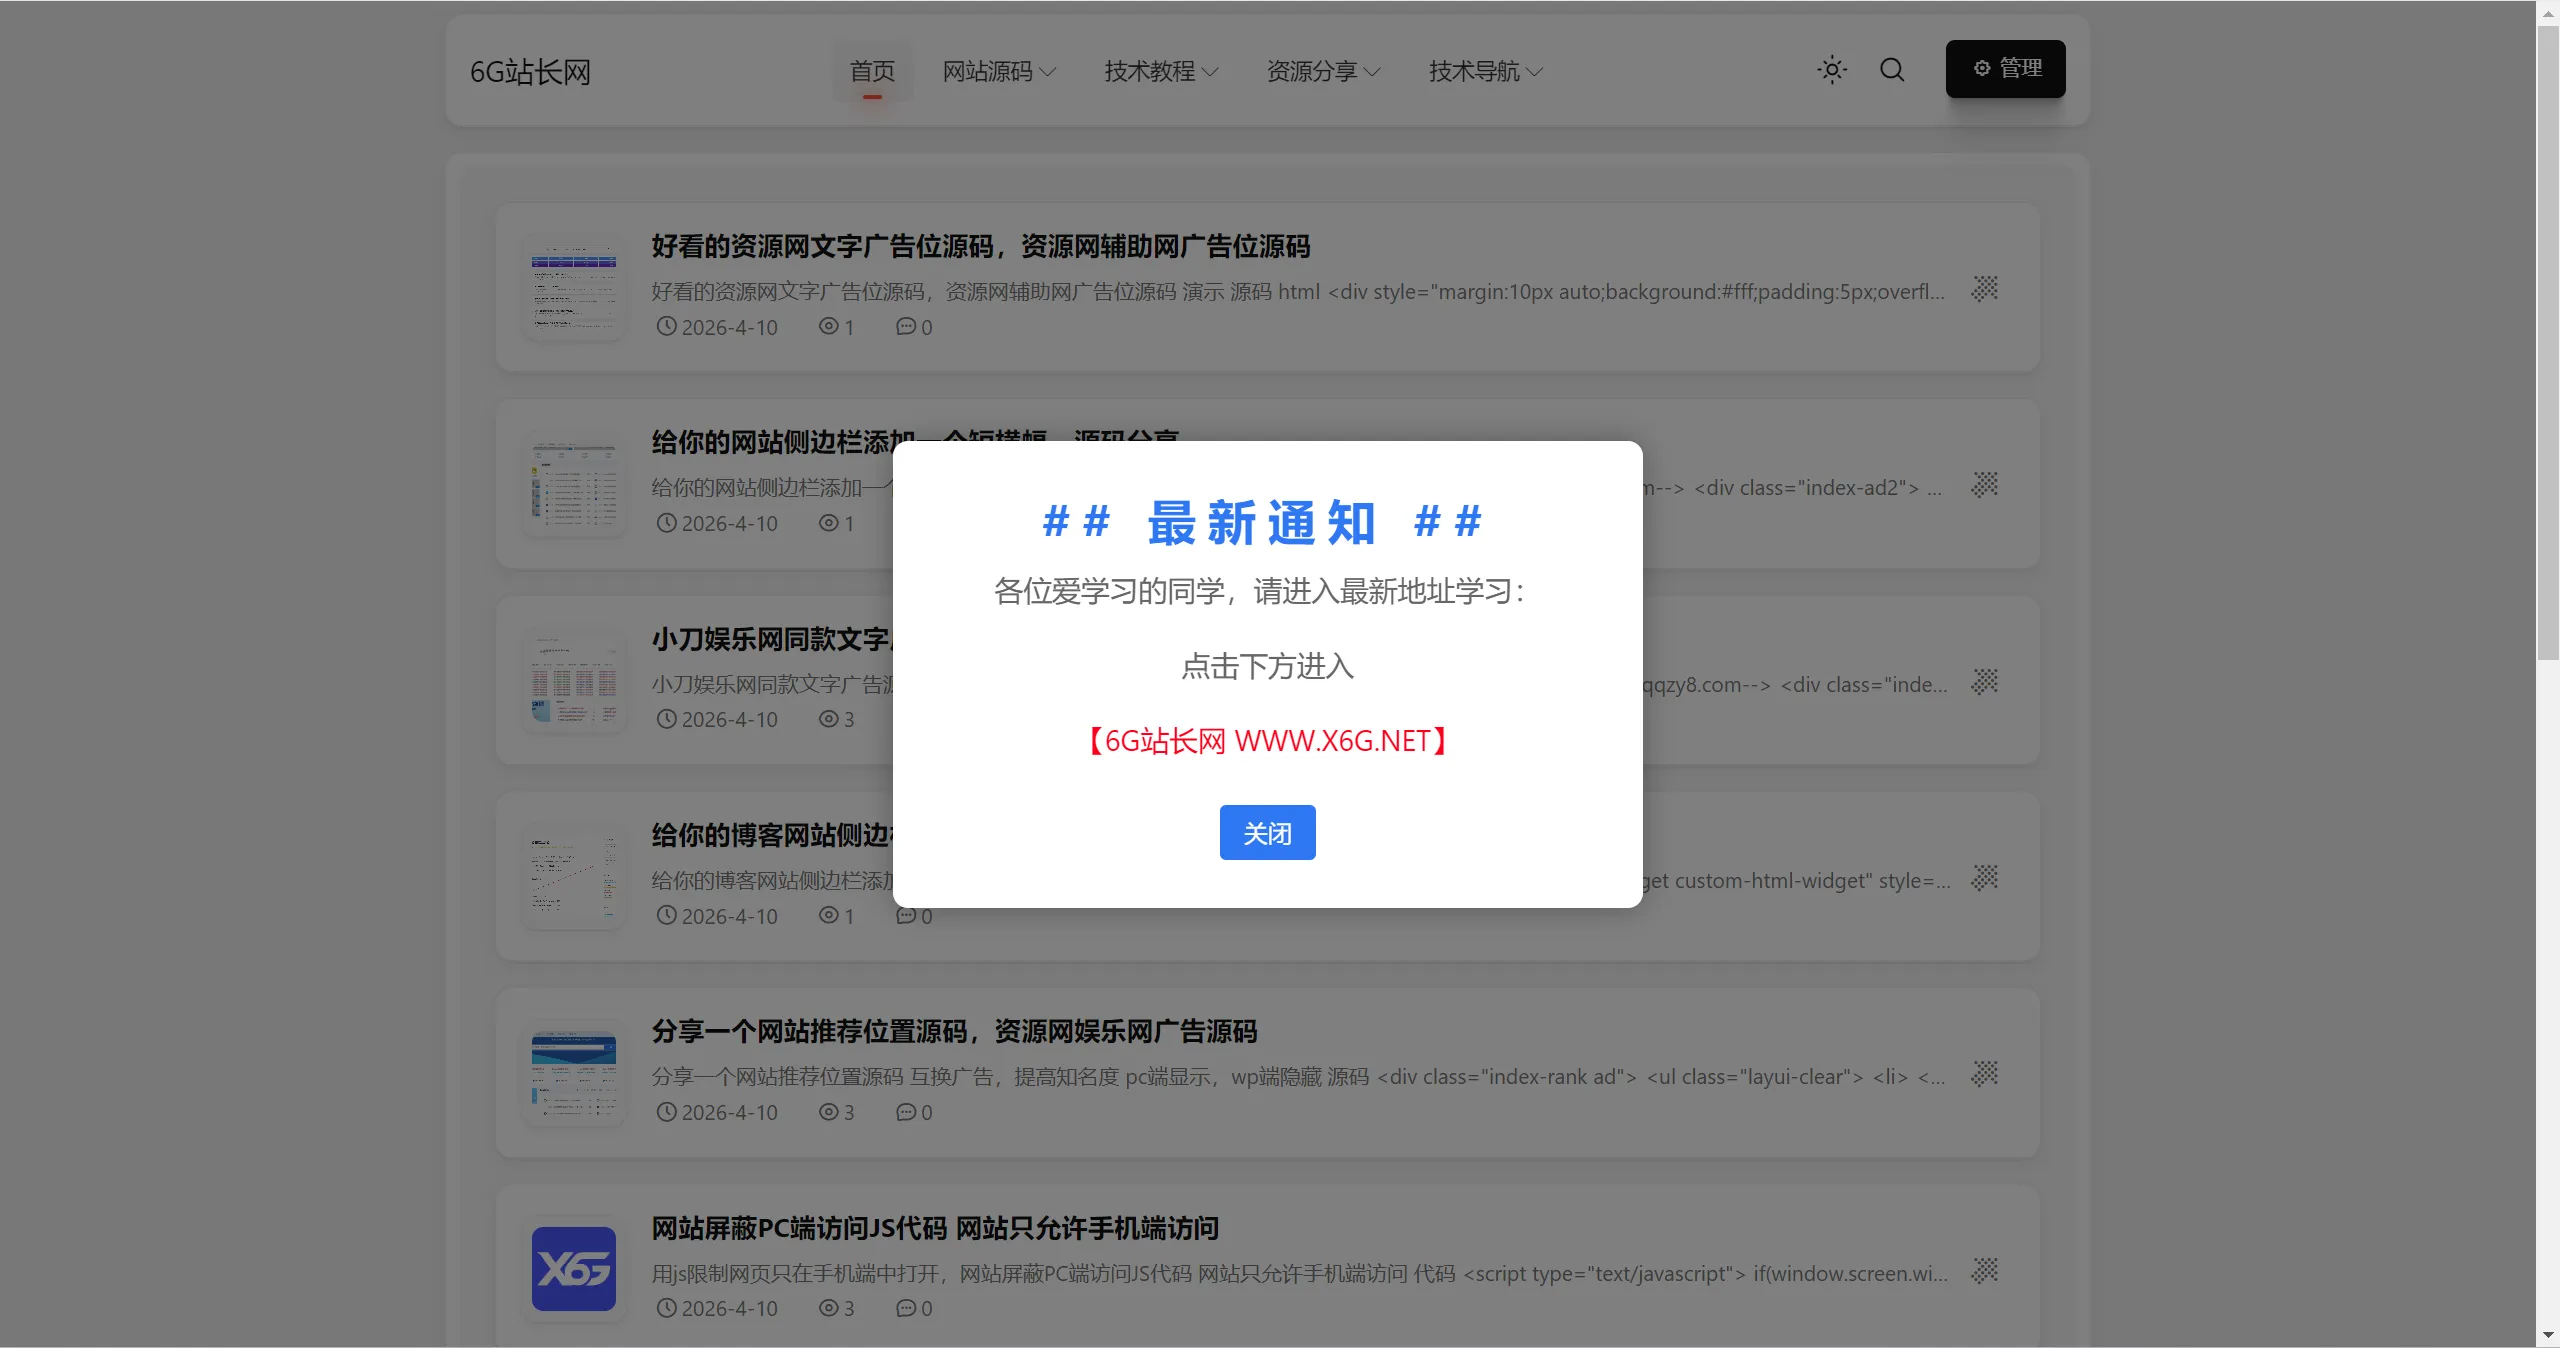2561x1348 pixels.
Task: Open the 技术教程 dropdown
Action: [x=1160, y=71]
